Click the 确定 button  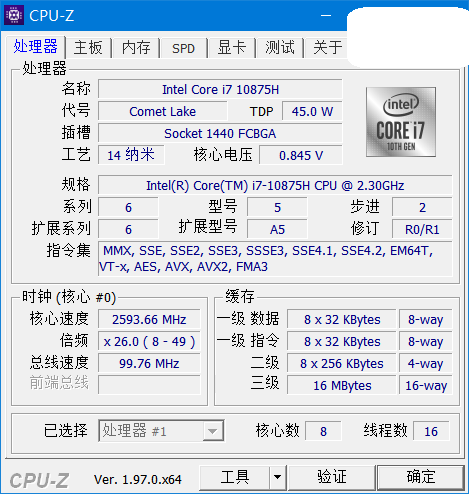(421, 477)
